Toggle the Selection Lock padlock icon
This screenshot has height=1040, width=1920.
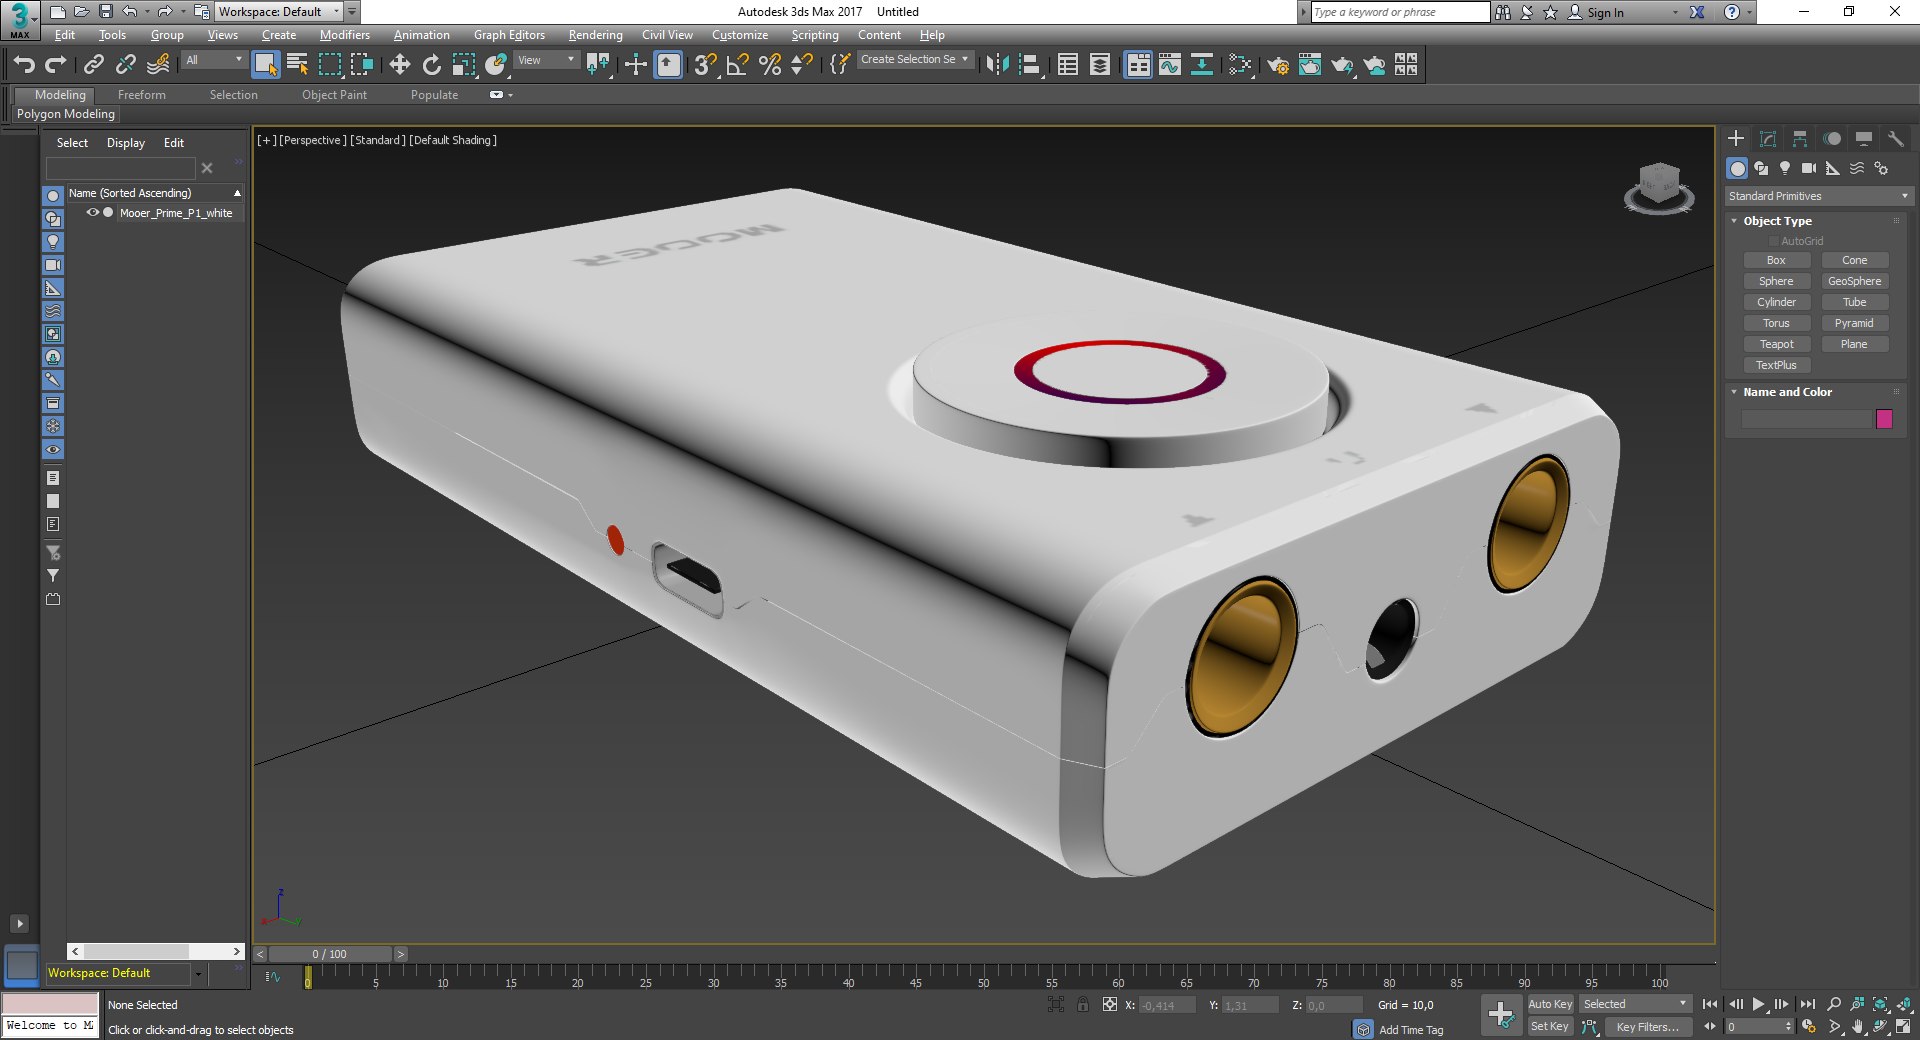[1083, 1005]
